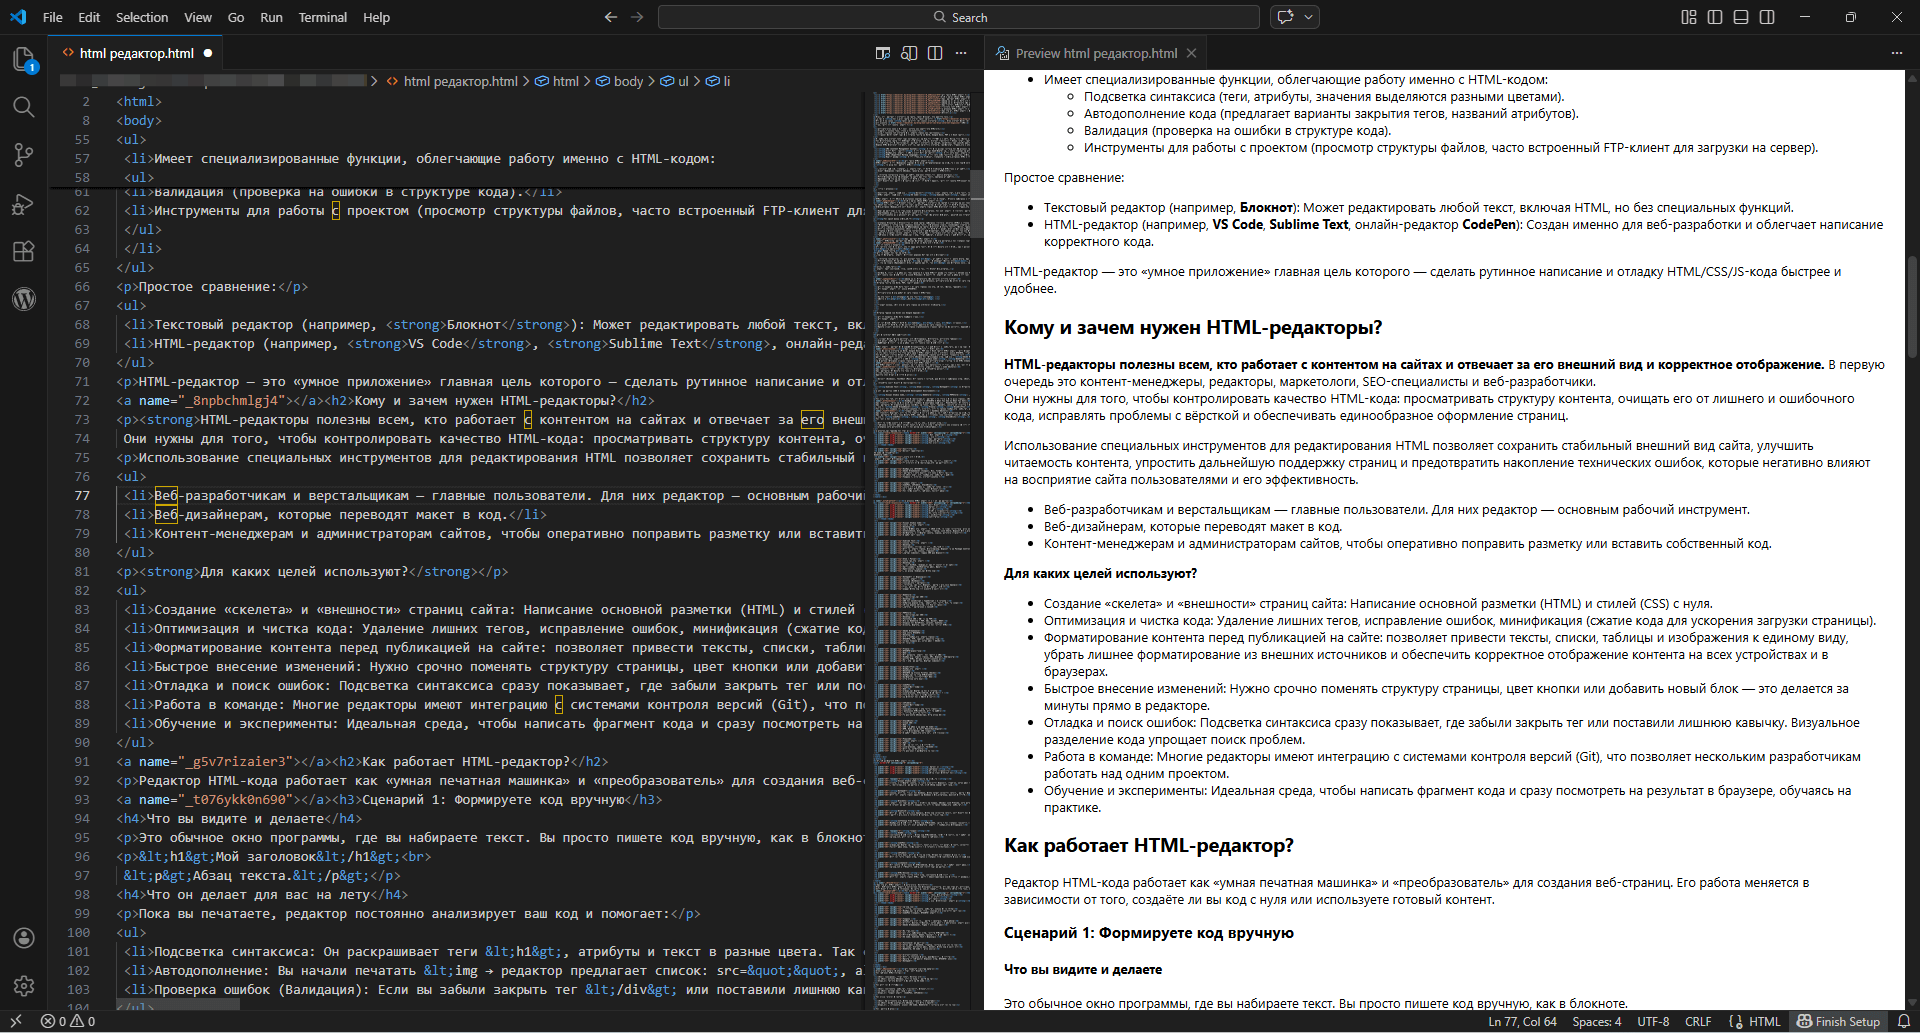Open the Extensions view
The width and height of the screenshot is (1920, 1033).
pos(24,251)
